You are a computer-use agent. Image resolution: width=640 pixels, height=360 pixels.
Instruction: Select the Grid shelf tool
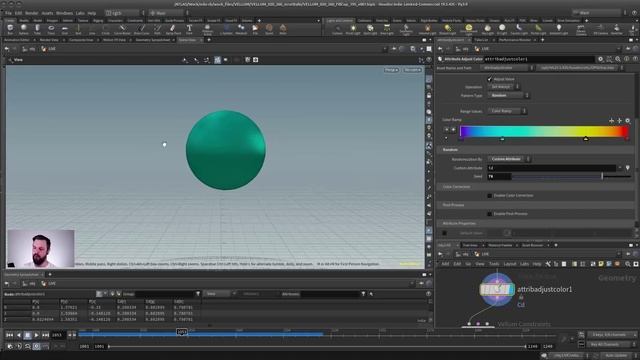tap(64, 29)
